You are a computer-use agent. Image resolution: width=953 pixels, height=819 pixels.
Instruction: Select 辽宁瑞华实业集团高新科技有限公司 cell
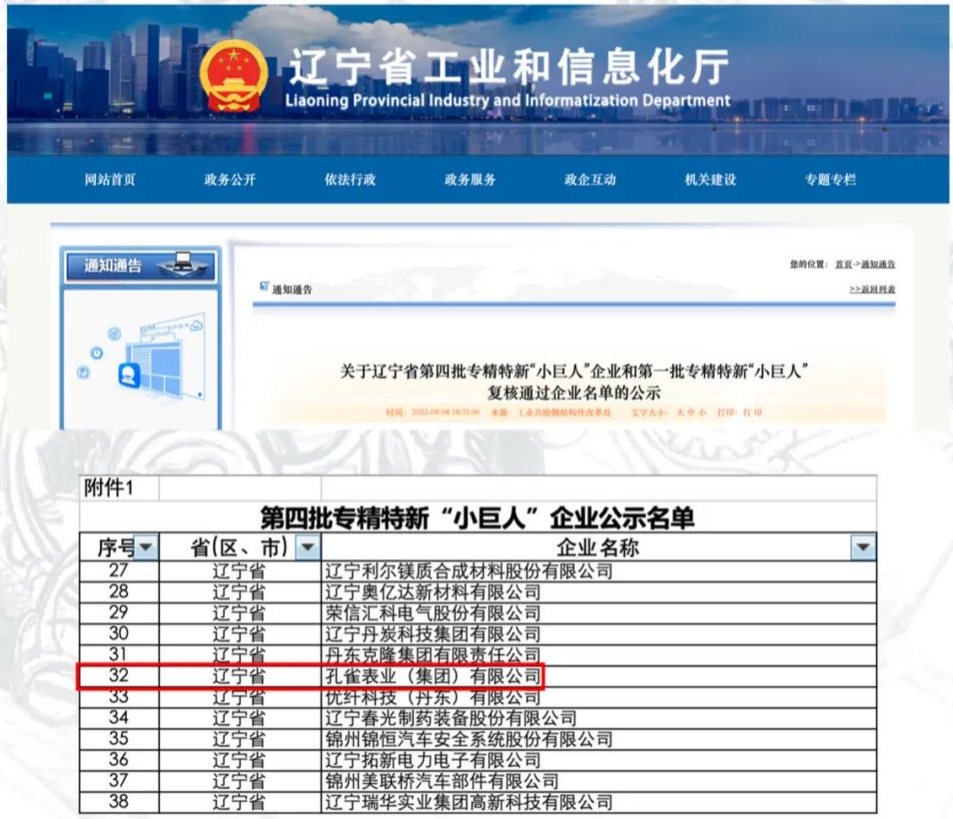[x=599, y=802]
